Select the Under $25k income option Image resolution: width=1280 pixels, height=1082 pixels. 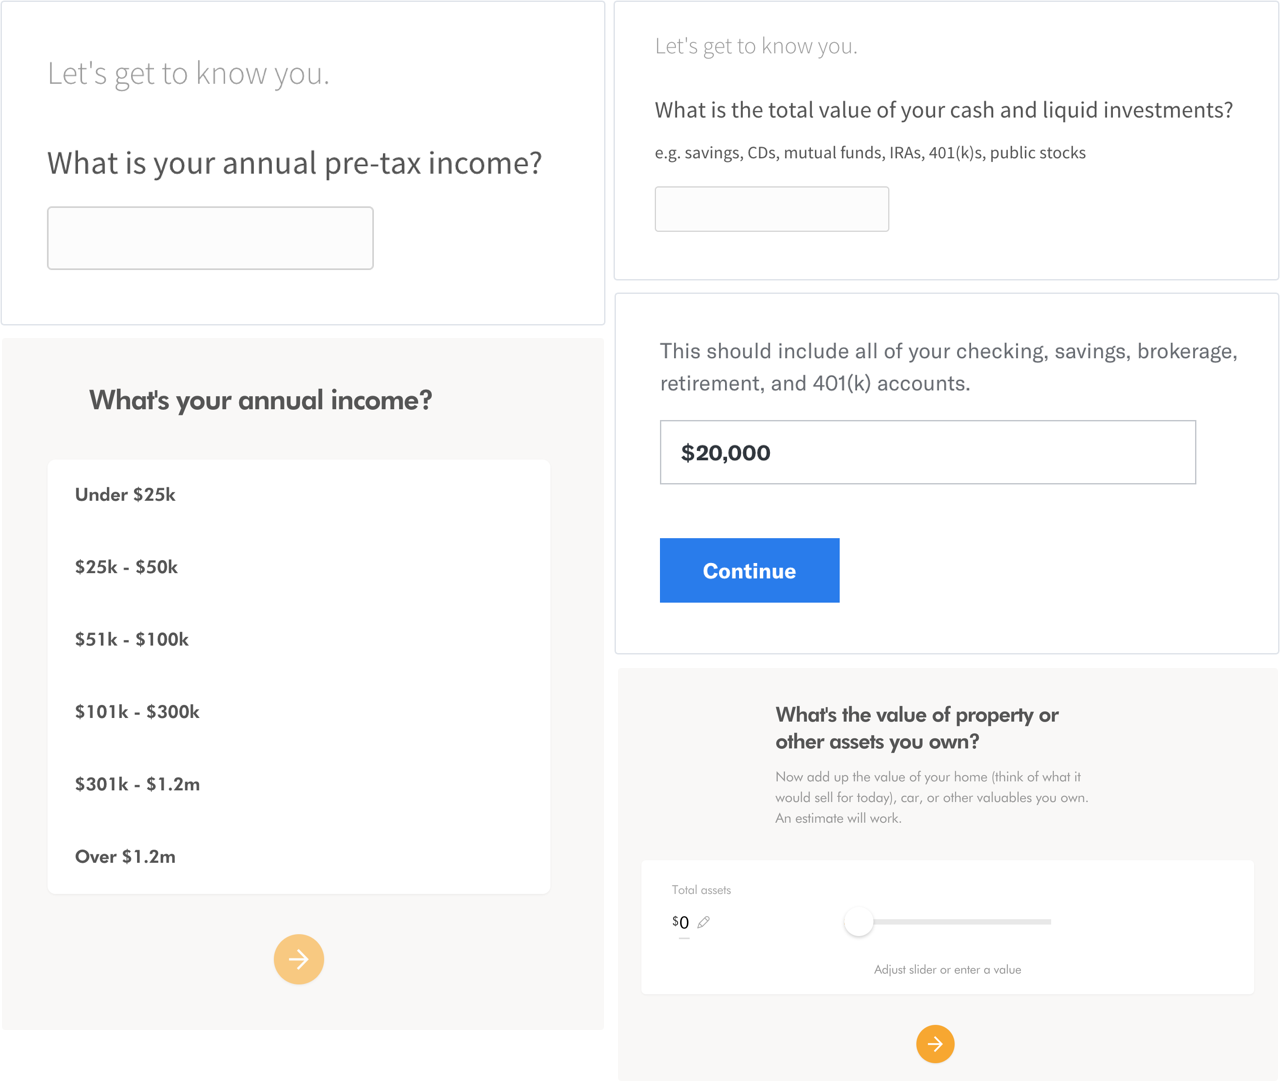pos(125,495)
